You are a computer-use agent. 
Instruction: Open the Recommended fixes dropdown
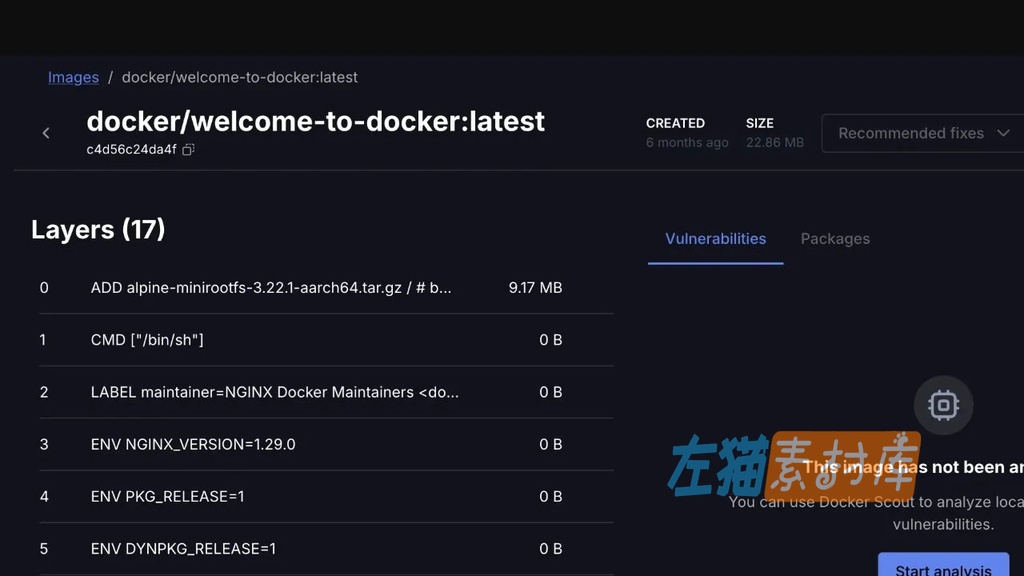click(x=923, y=133)
